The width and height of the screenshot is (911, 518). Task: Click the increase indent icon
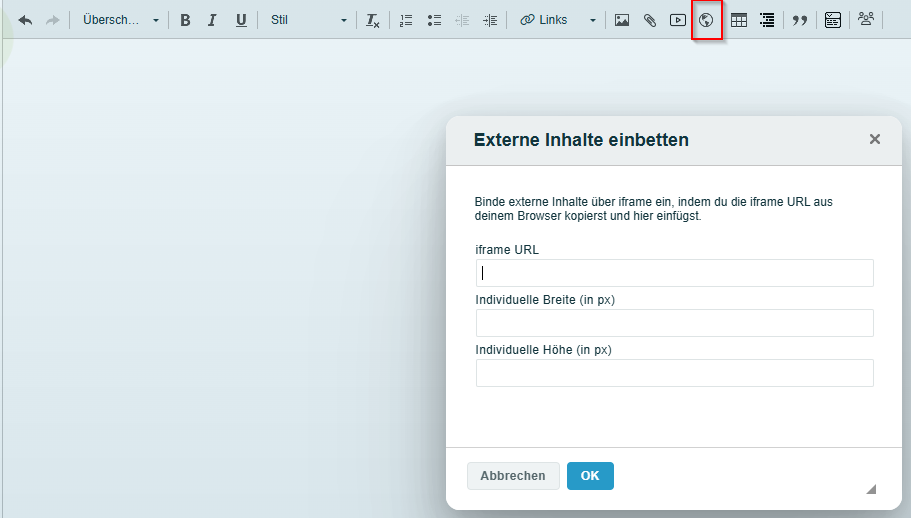[x=490, y=20]
